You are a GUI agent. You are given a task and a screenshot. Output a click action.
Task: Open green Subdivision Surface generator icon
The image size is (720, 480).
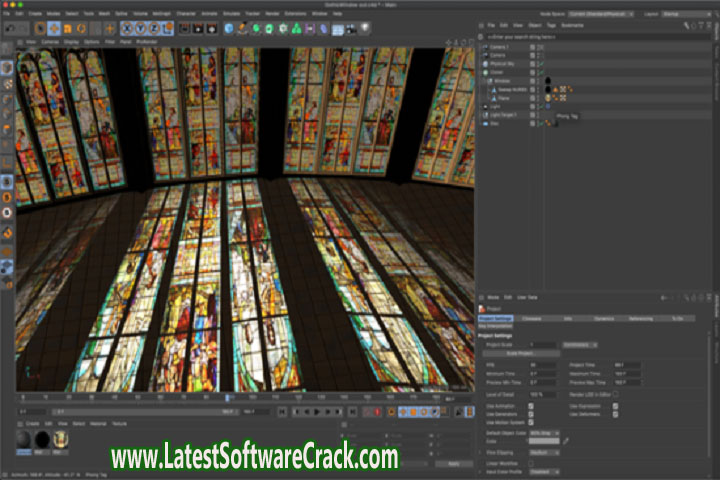(x=256, y=28)
